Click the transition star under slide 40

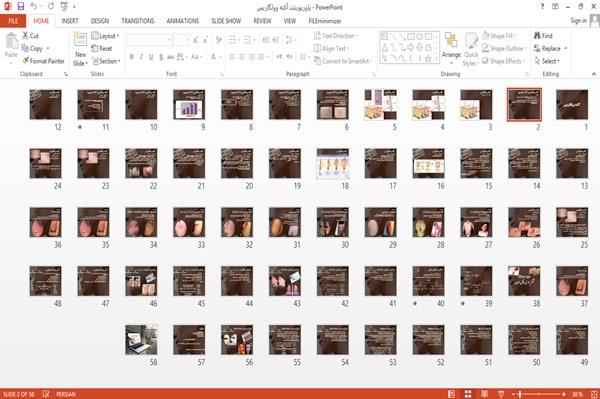pyautogui.click(x=415, y=304)
